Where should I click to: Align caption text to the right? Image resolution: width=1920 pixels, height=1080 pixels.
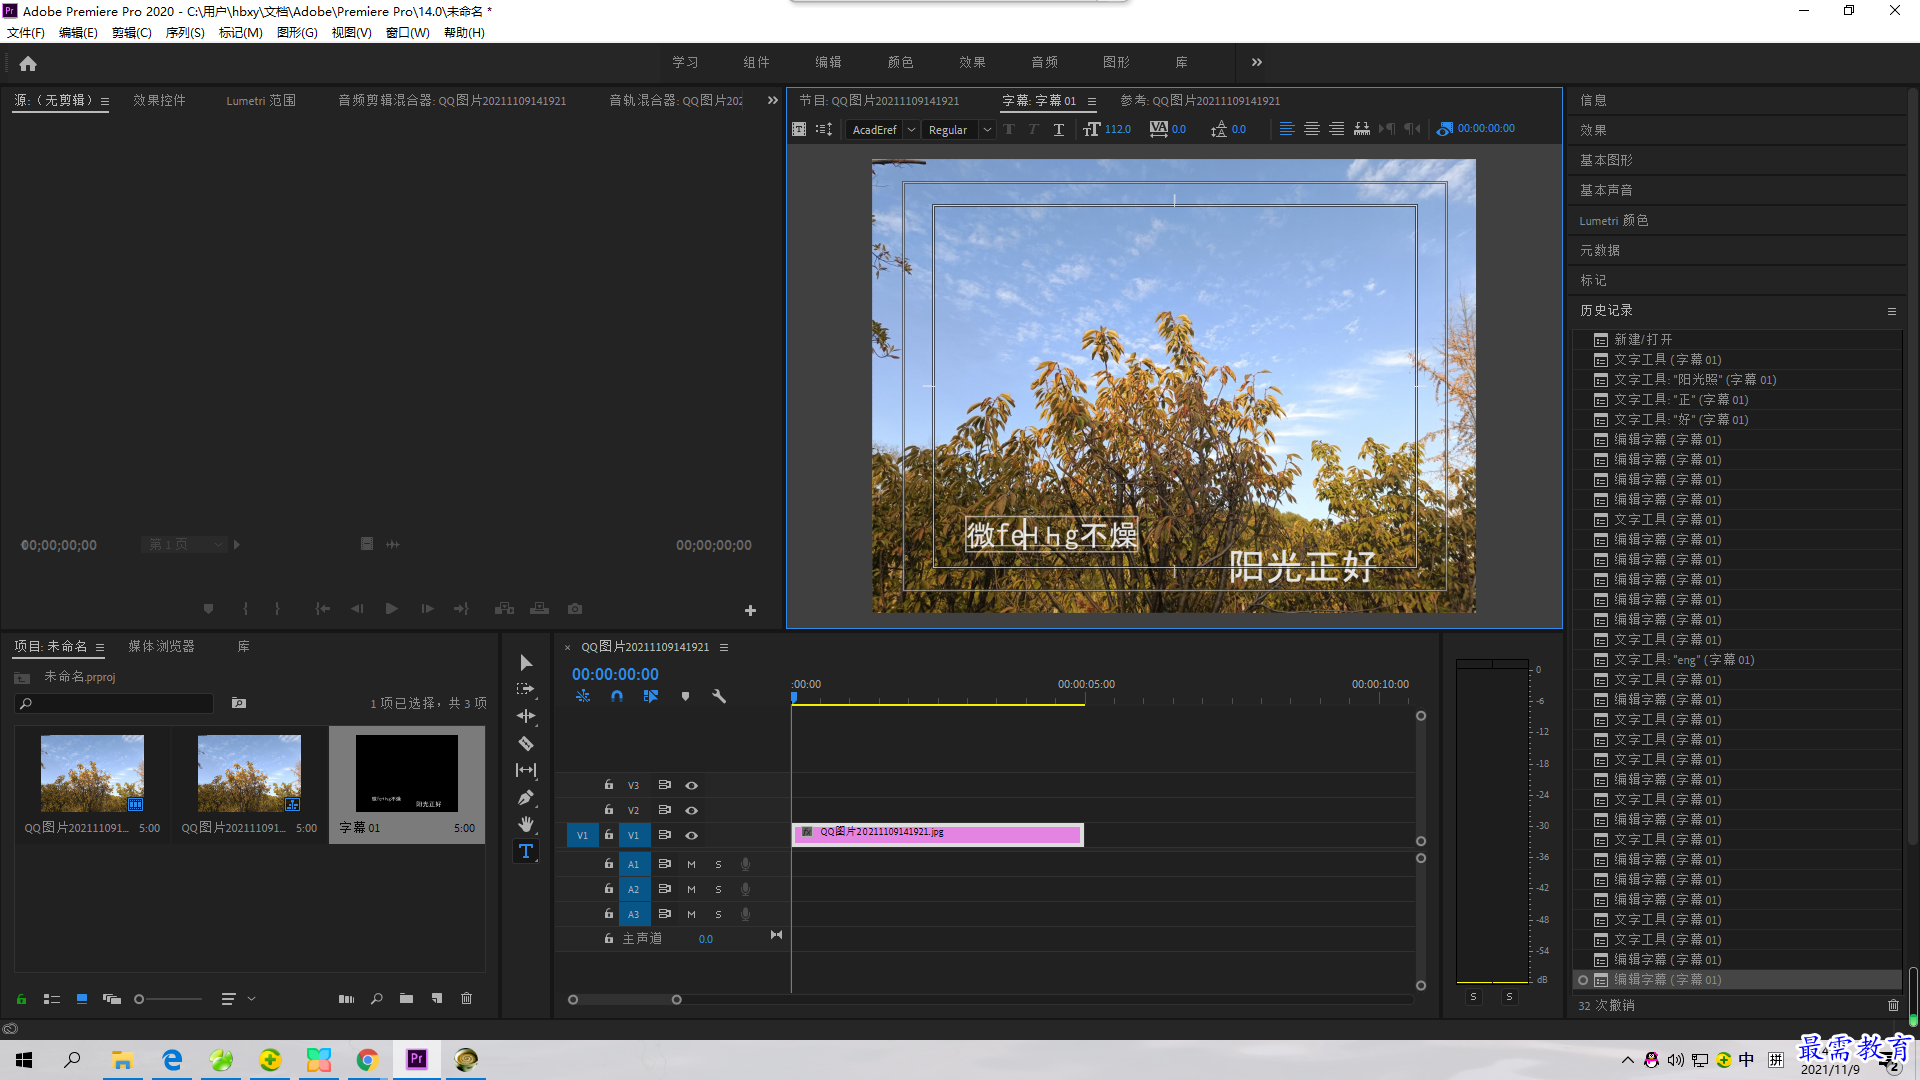click(x=1337, y=129)
